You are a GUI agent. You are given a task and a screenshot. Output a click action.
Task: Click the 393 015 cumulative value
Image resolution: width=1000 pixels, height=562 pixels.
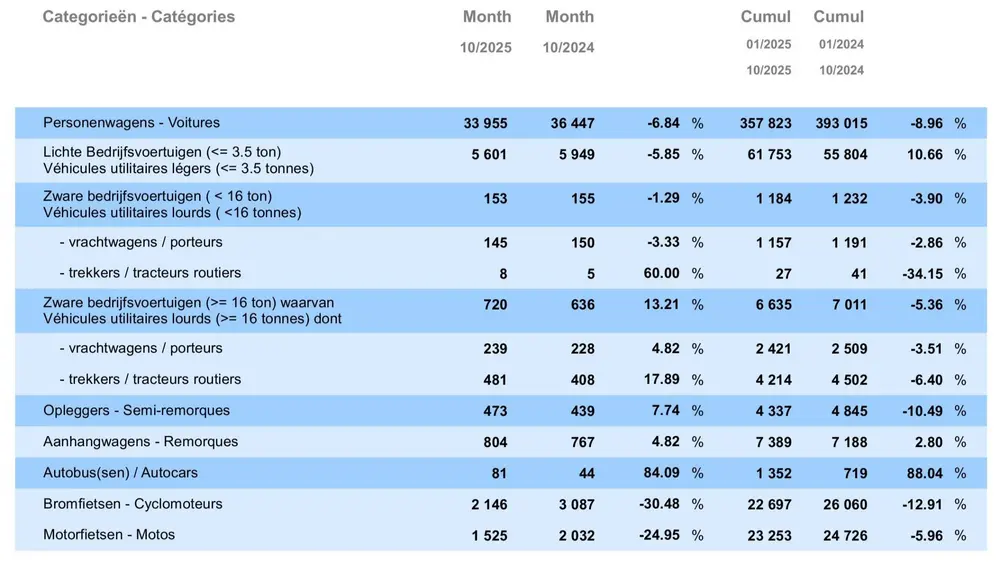pyautogui.click(x=843, y=124)
